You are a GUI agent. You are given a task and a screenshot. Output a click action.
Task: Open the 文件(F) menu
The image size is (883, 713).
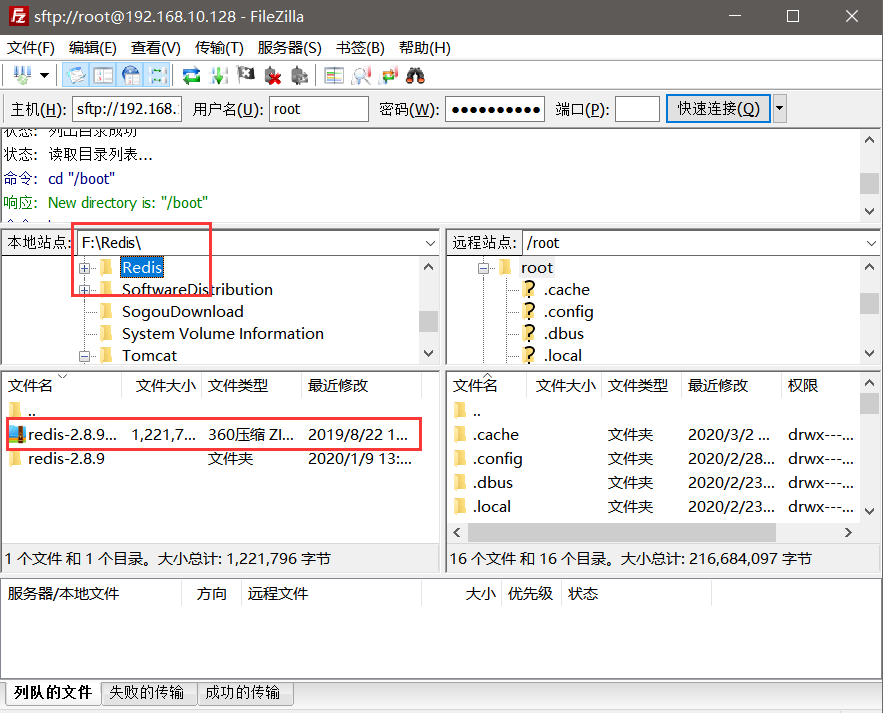tap(31, 48)
